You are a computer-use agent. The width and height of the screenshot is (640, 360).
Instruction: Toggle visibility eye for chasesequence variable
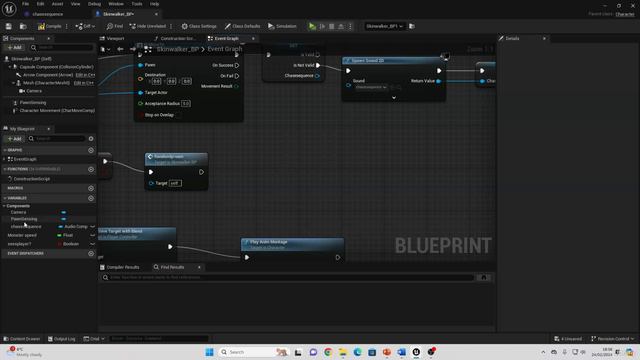click(x=92, y=227)
